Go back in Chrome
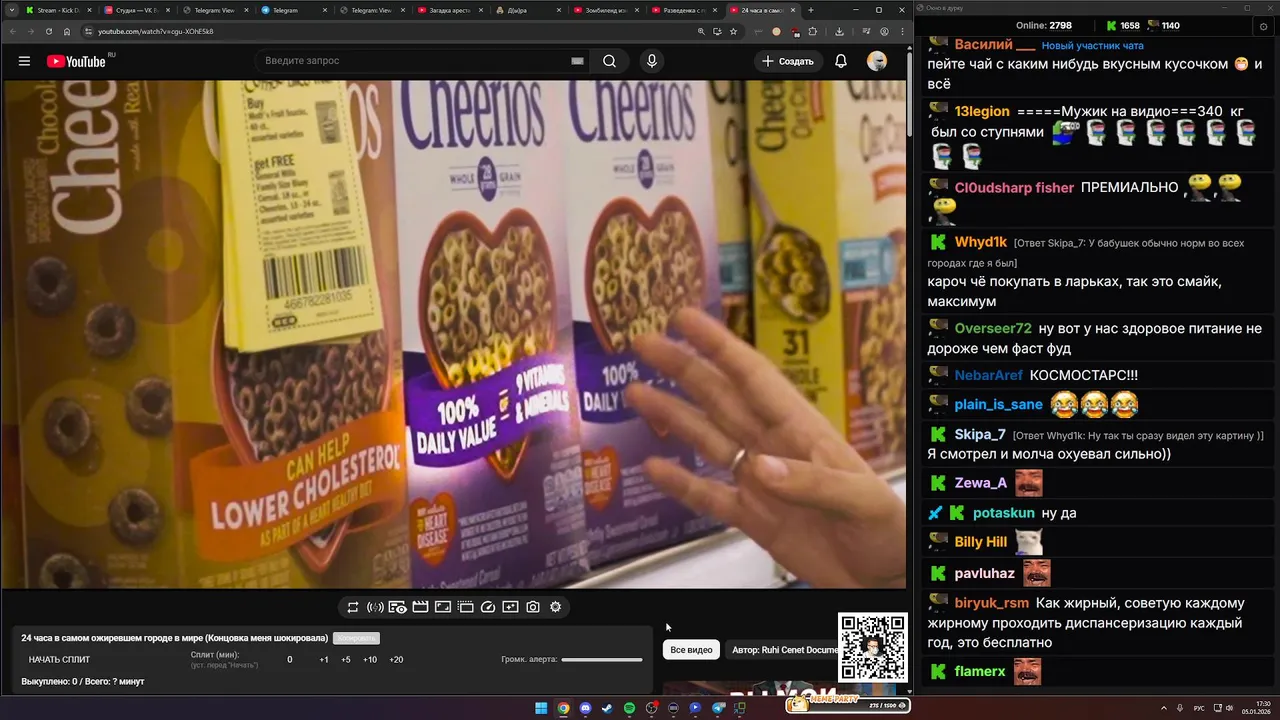This screenshot has height=720, width=1280. (13, 31)
